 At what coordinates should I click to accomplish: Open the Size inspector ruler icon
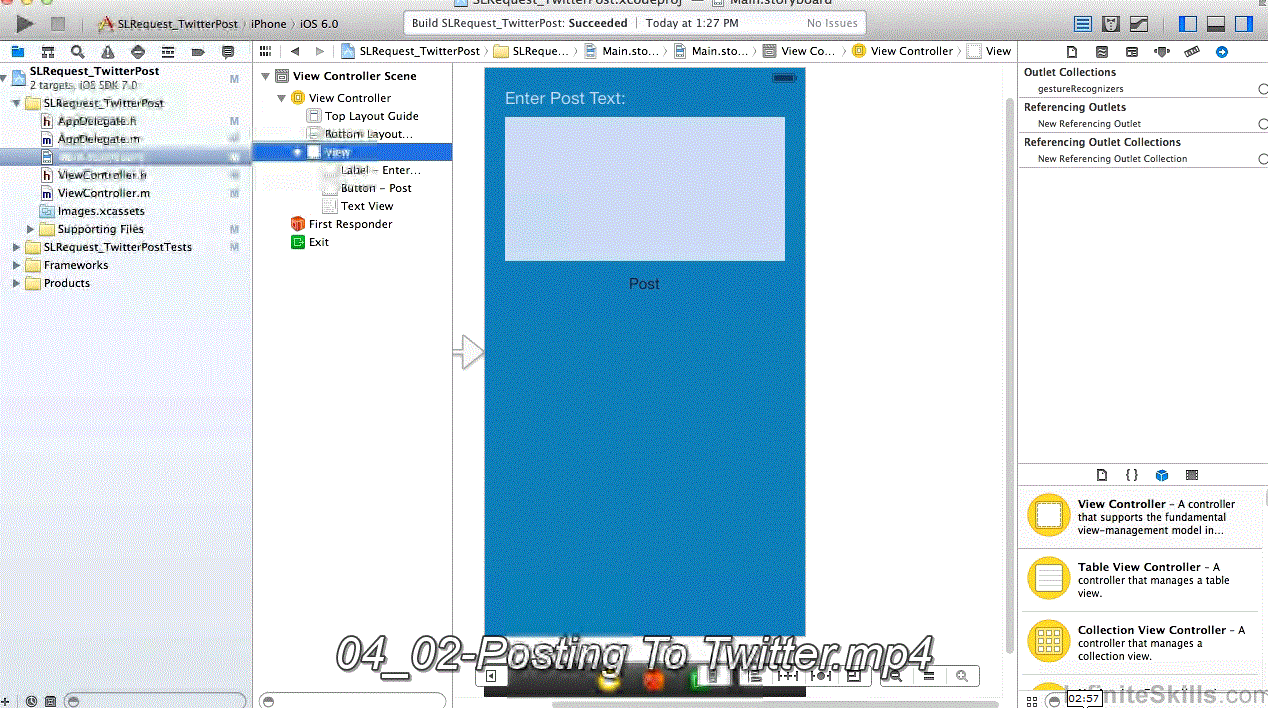click(1191, 52)
